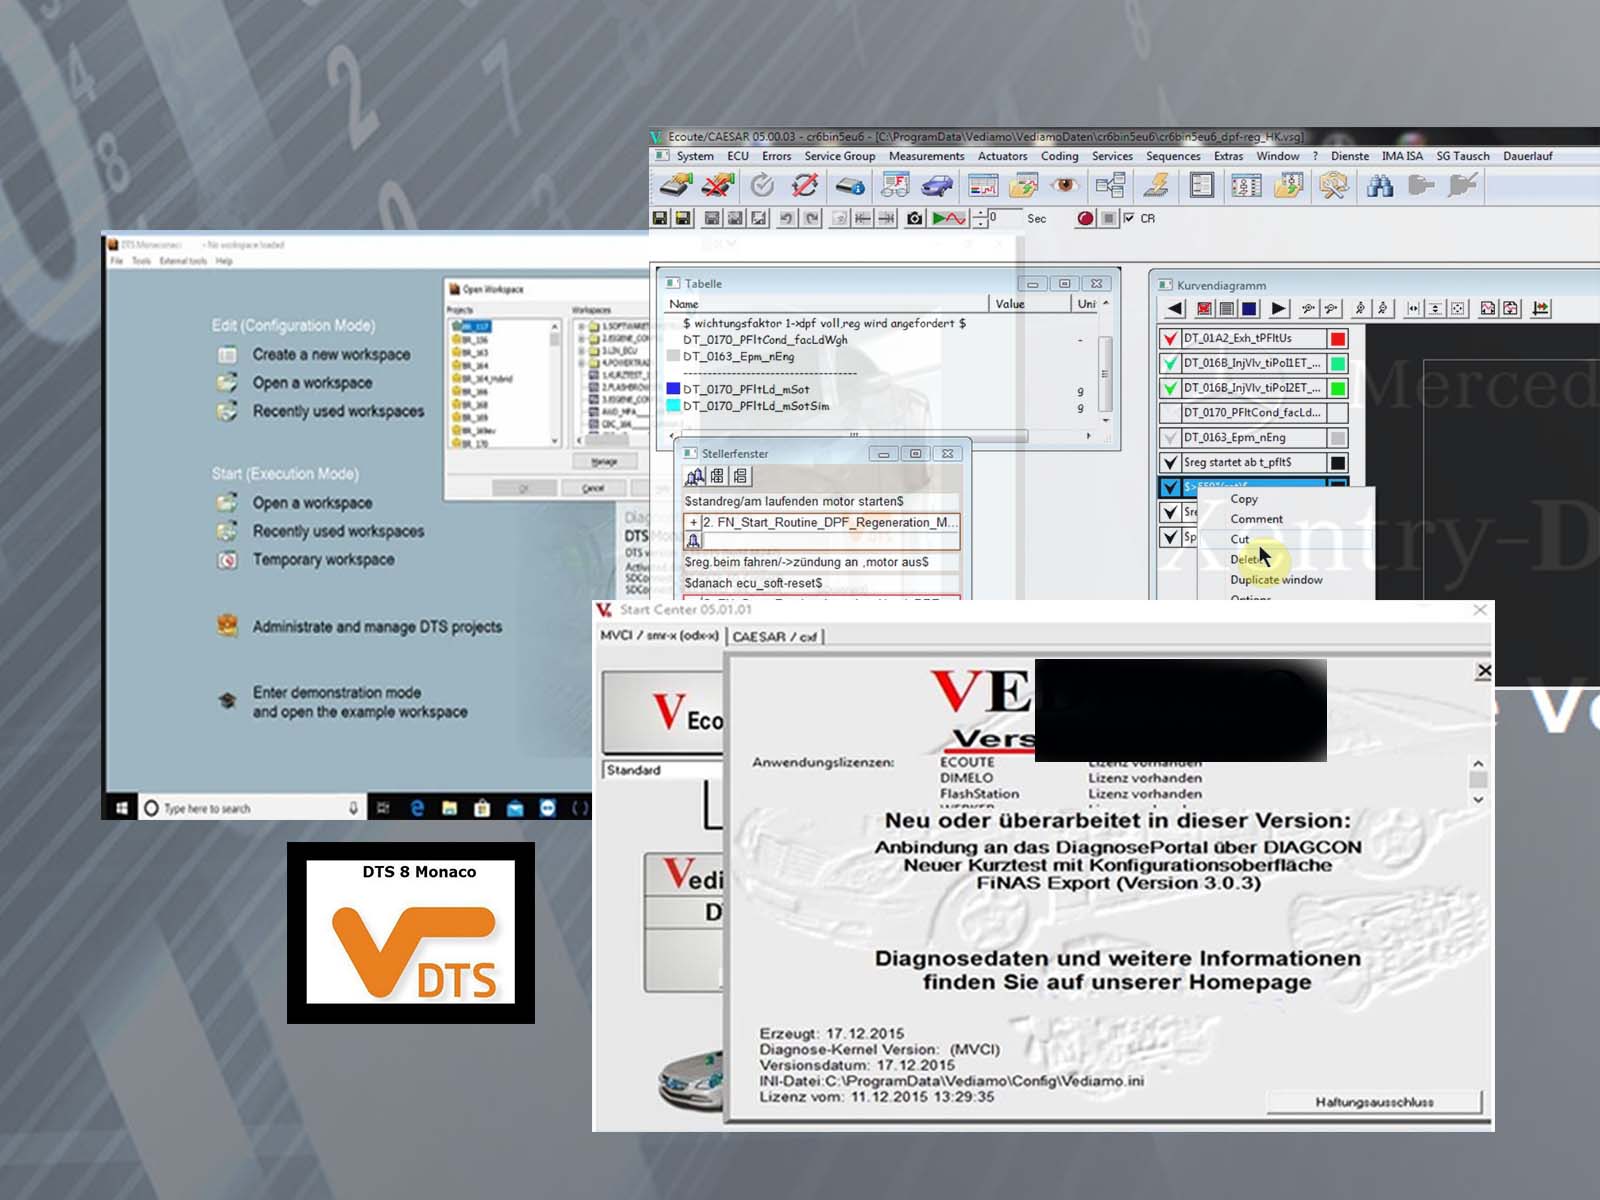Switch to the MVCI / smr-x tab
Viewport: 1600px width, 1200px height.
tap(659, 636)
